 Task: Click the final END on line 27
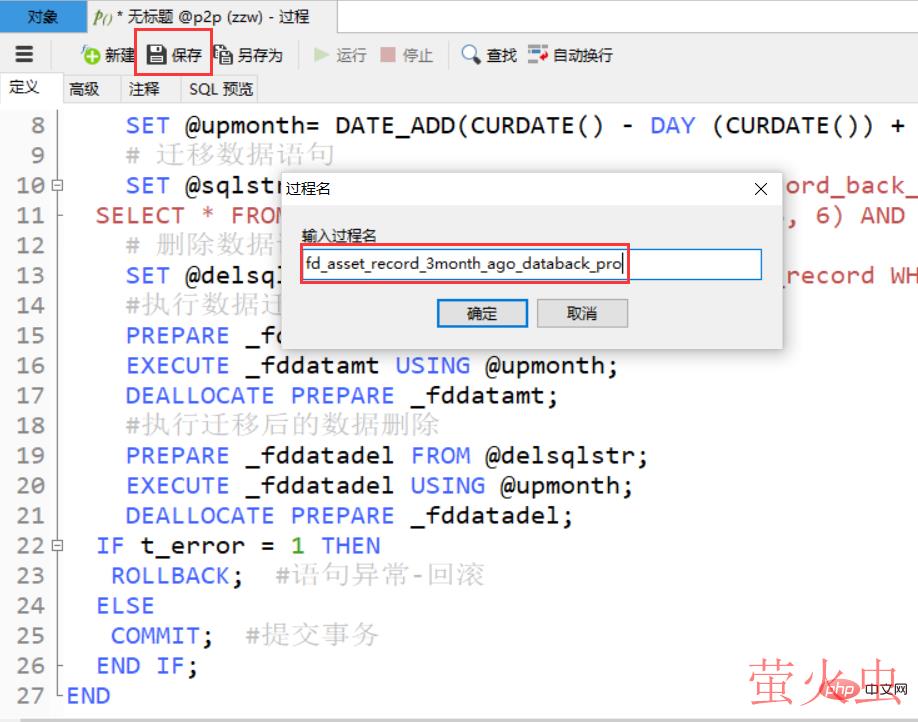88,696
